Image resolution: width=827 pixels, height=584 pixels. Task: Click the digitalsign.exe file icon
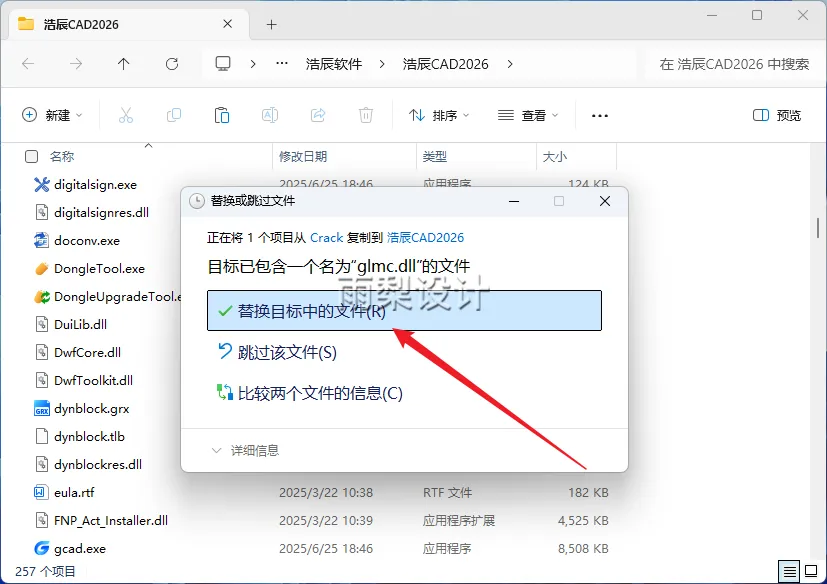tap(42, 185)
